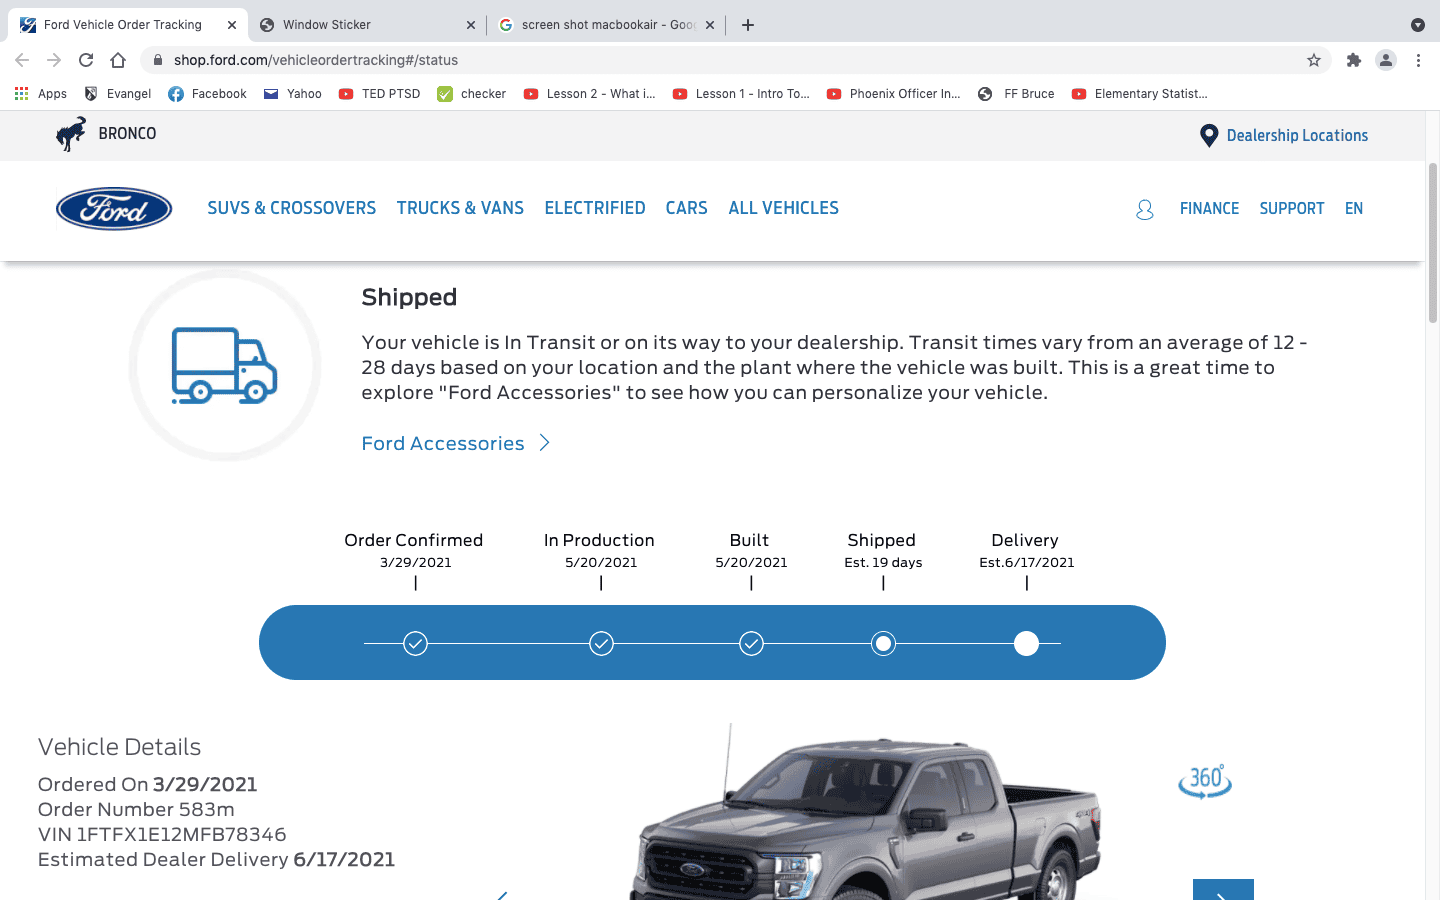Expand Ford Accessories with the chevron arrow

click(544, 443)
